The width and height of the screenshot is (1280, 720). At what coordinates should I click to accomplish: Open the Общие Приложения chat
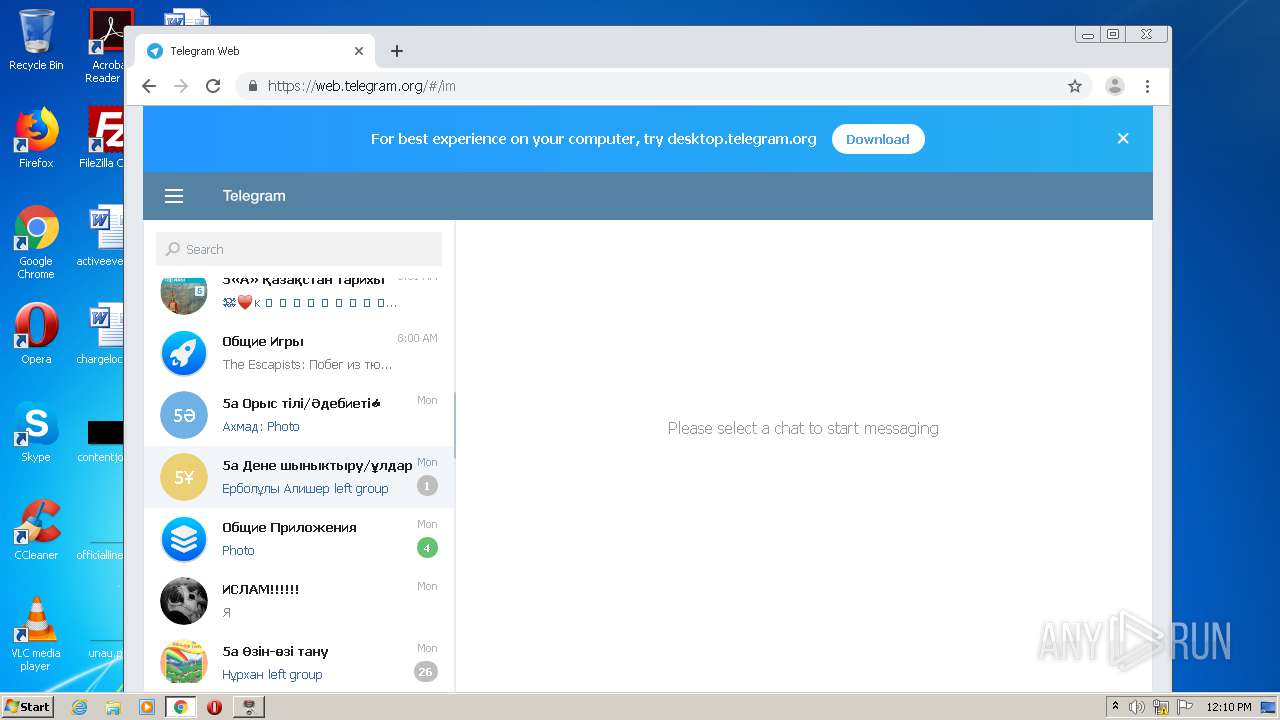pos(299,539)
